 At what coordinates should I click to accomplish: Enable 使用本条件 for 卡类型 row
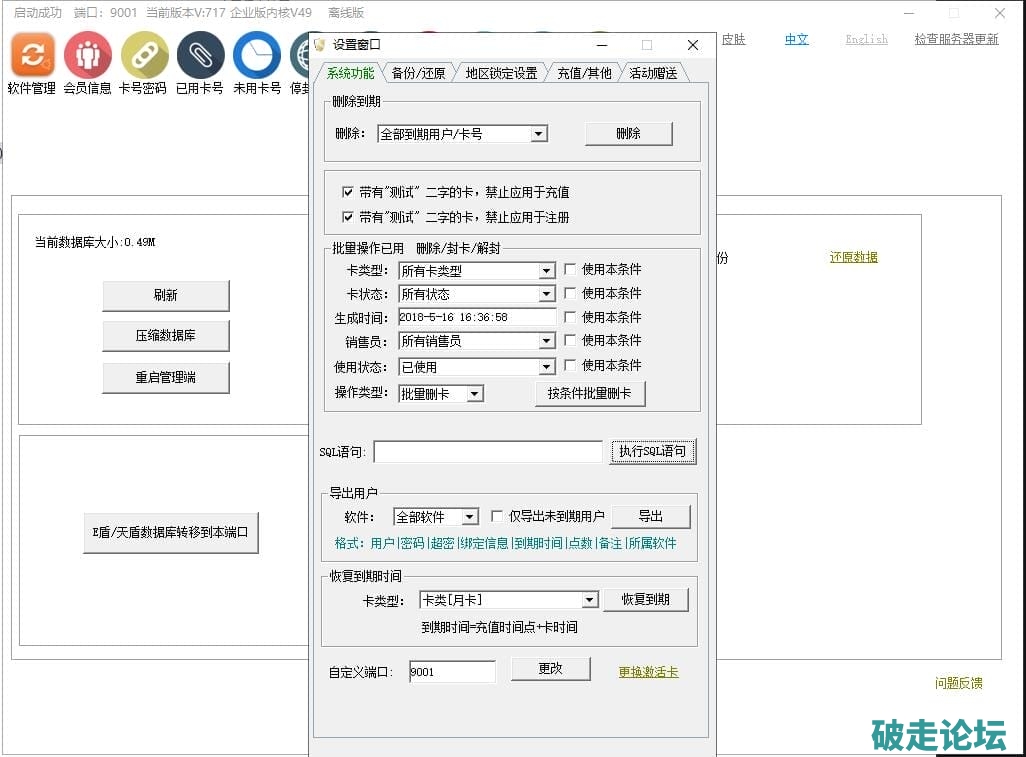tap(570, 269)
